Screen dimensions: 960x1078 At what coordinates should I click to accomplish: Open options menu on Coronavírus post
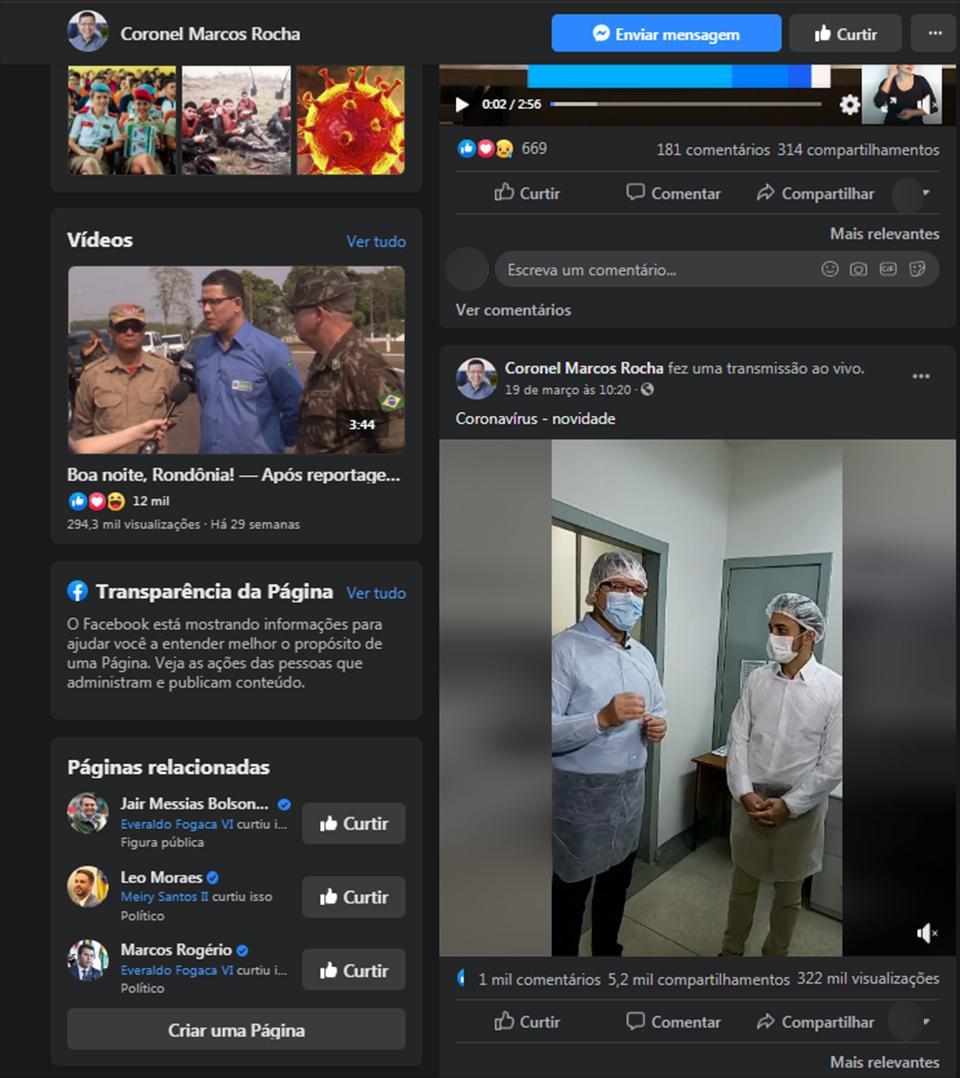[921, 376]
